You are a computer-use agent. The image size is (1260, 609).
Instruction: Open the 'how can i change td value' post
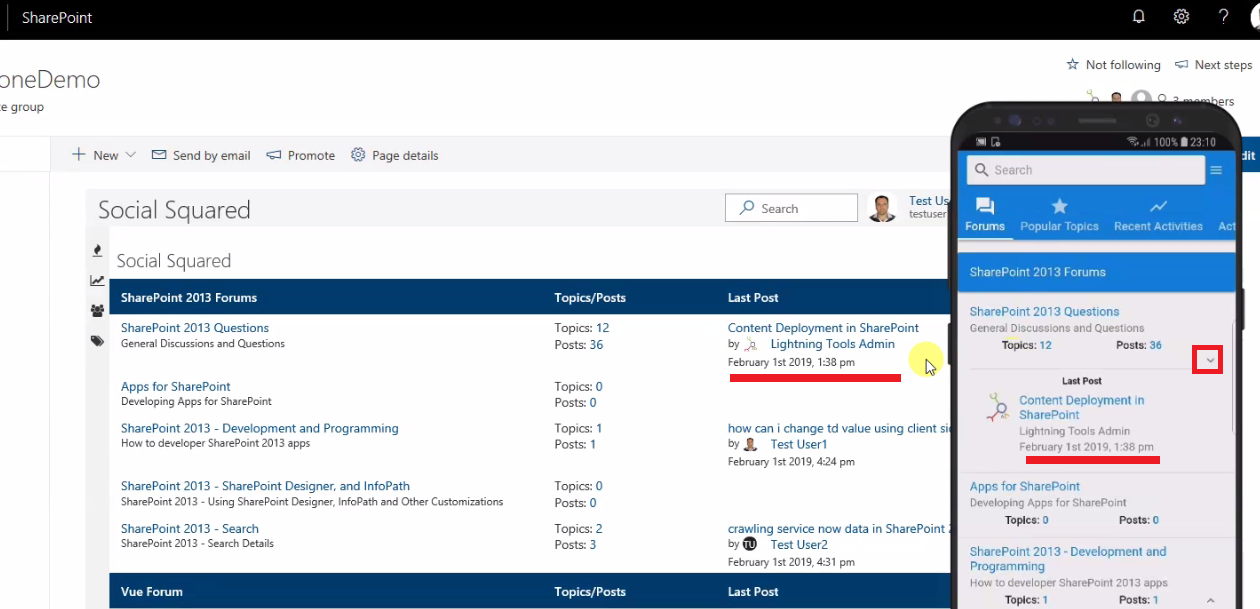839,428
